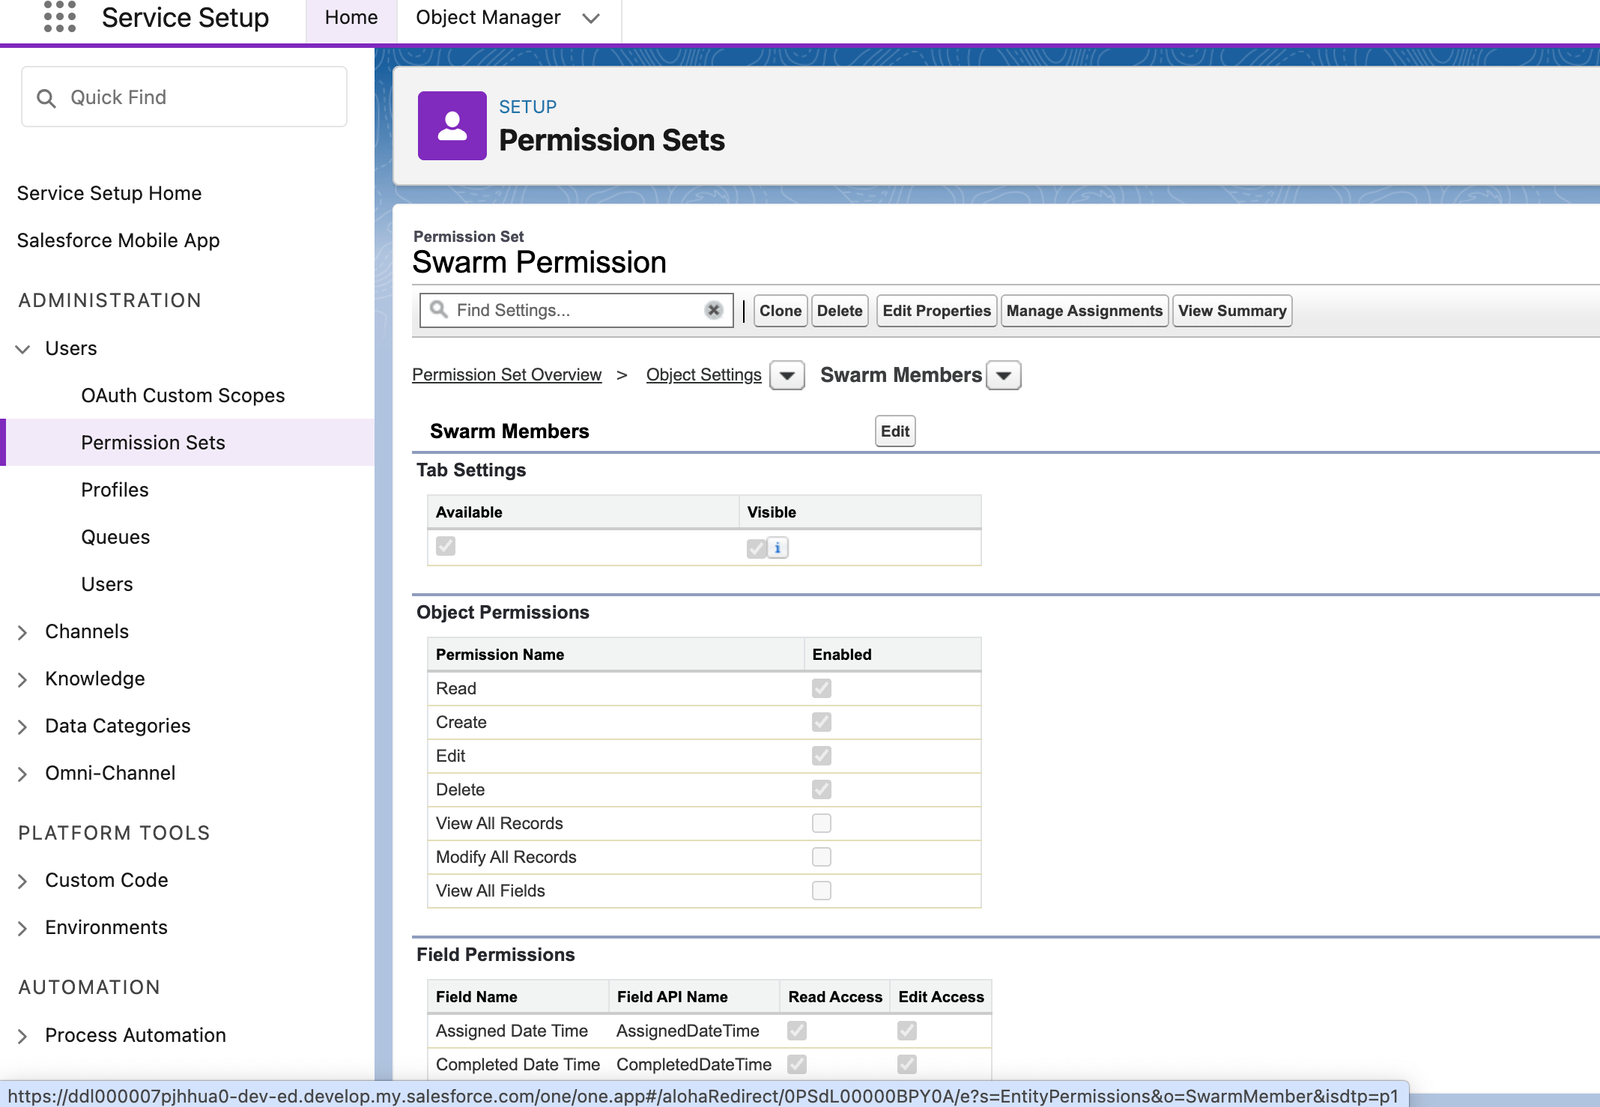
Task: Toggle the Create permission checkbox
Action: pos(822,722)
